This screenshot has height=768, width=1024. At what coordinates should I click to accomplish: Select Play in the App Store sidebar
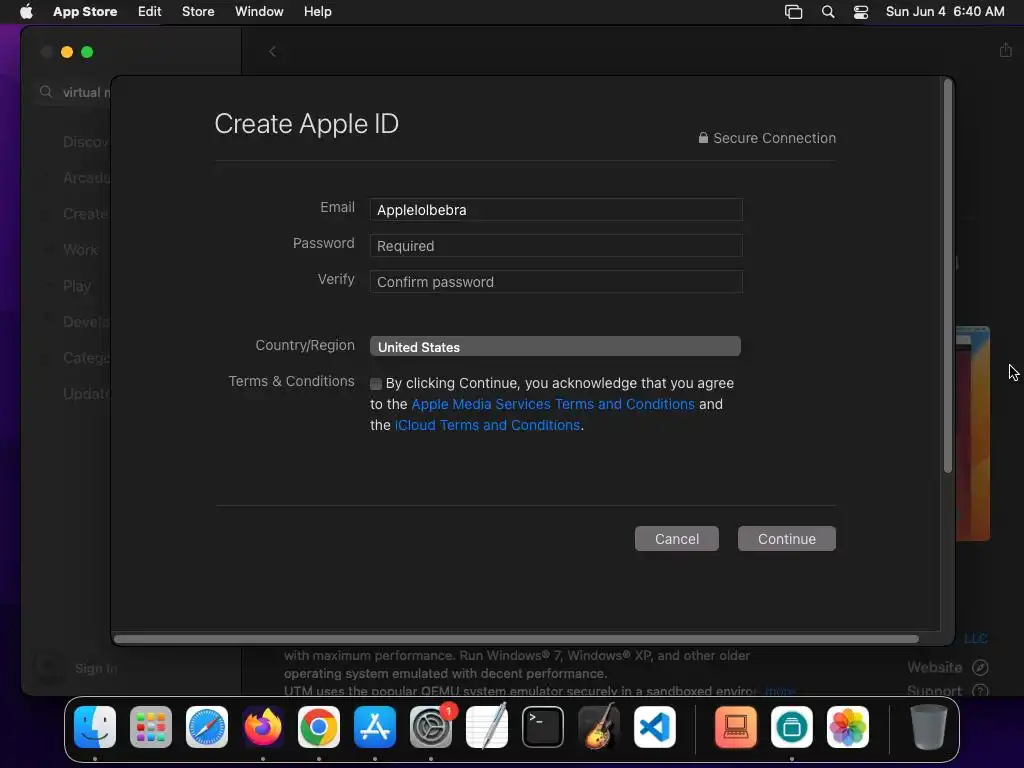pyautogui.click(x=76, y=286)
